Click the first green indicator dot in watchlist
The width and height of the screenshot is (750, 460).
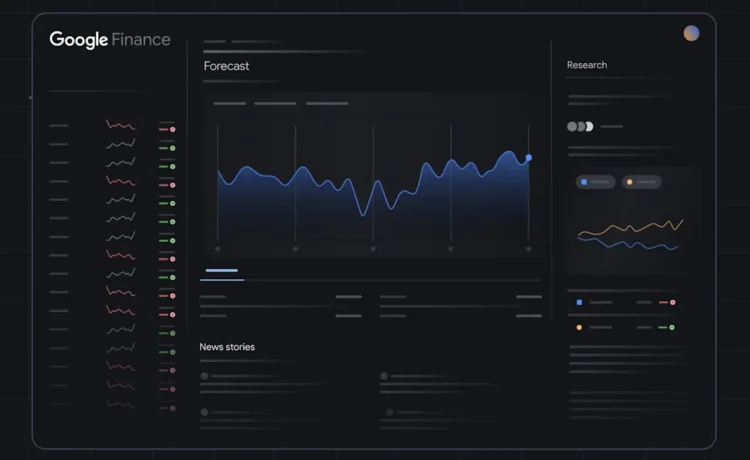[x=173, y=148]
